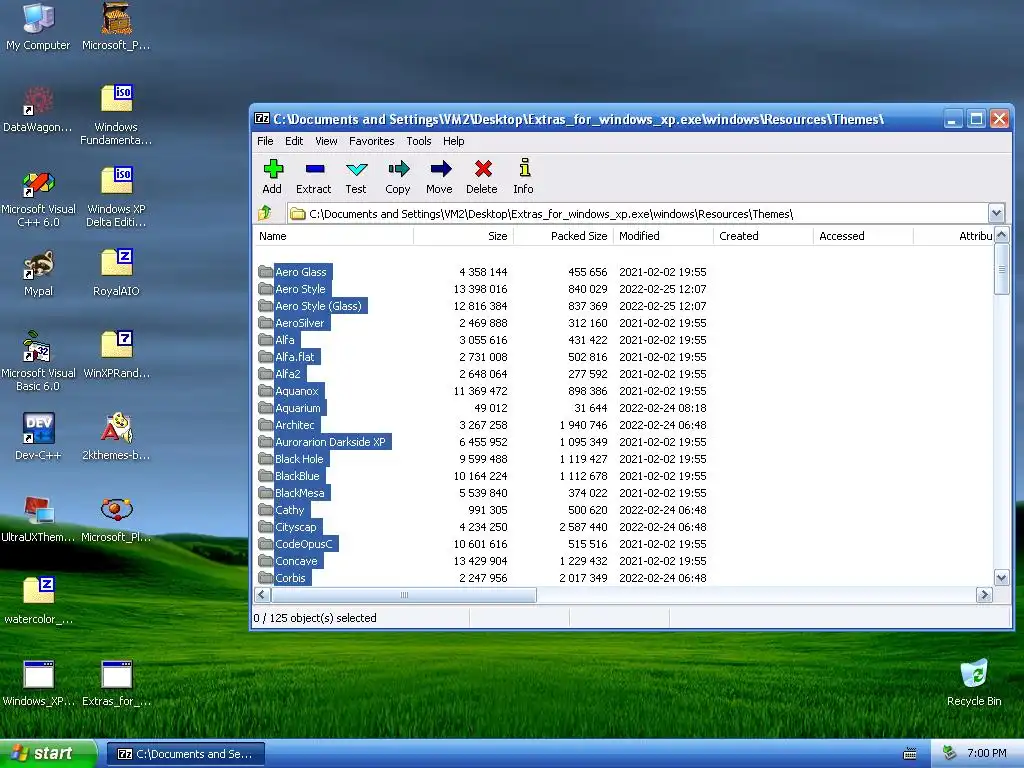Select the Aurorarion Darkside XP folder
1024x768 pixels.
tap(325, 441)
